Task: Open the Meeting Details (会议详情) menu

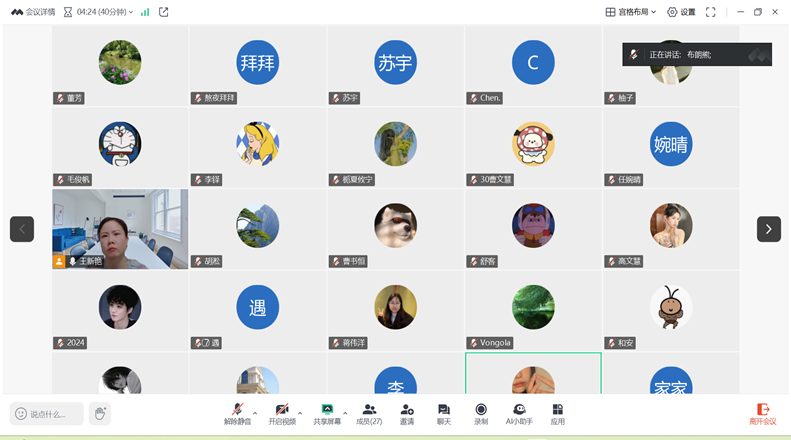Action: [x=34, y=12]
